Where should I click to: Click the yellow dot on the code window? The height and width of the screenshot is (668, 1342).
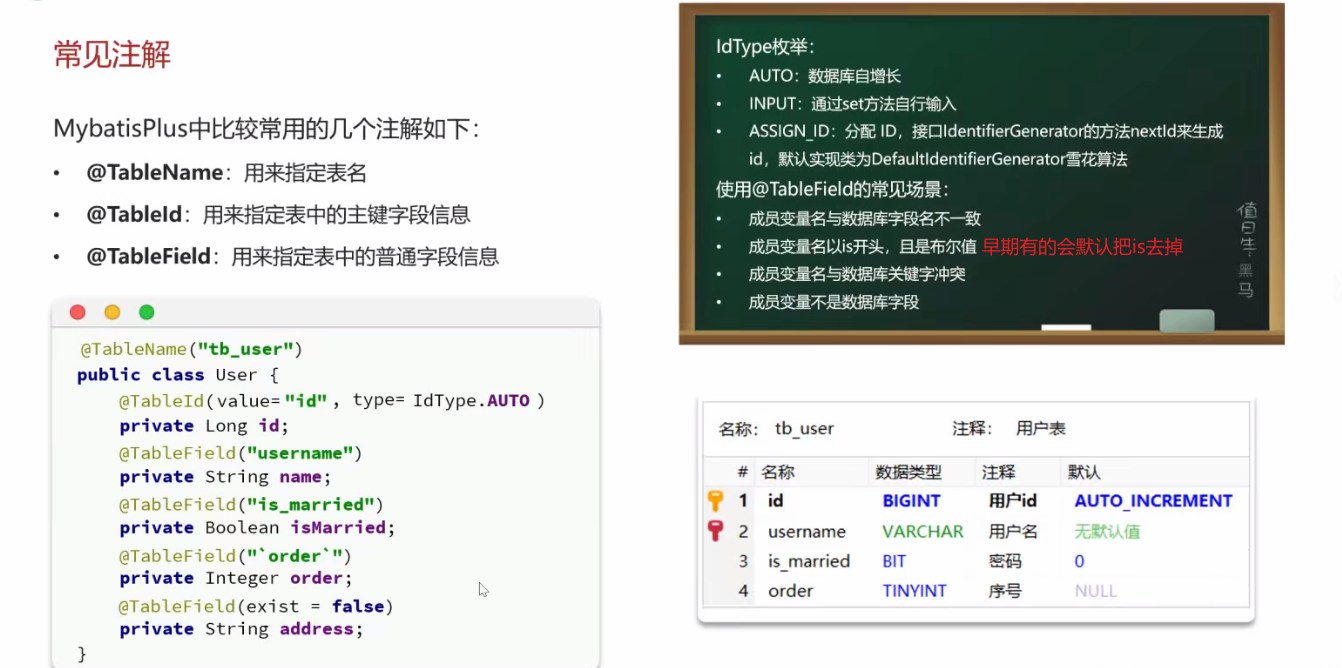(112, 312)
